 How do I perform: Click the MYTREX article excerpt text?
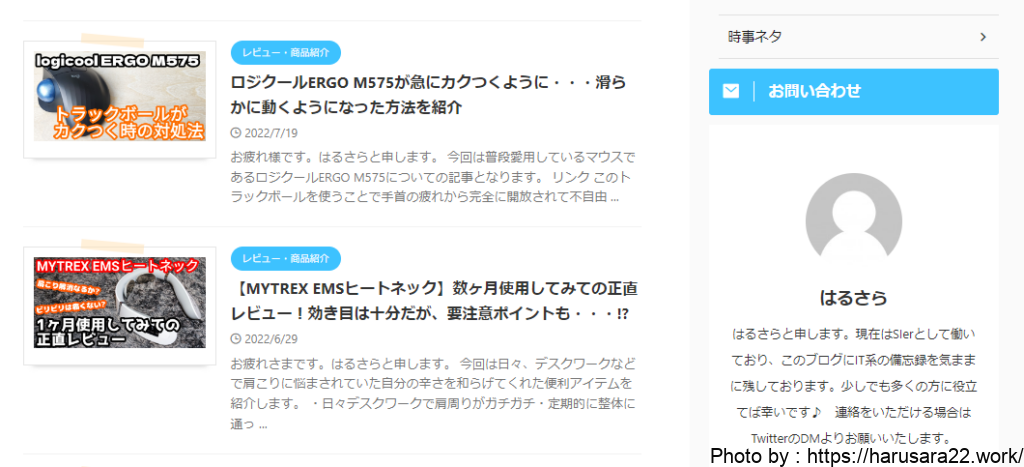point(433,394)
